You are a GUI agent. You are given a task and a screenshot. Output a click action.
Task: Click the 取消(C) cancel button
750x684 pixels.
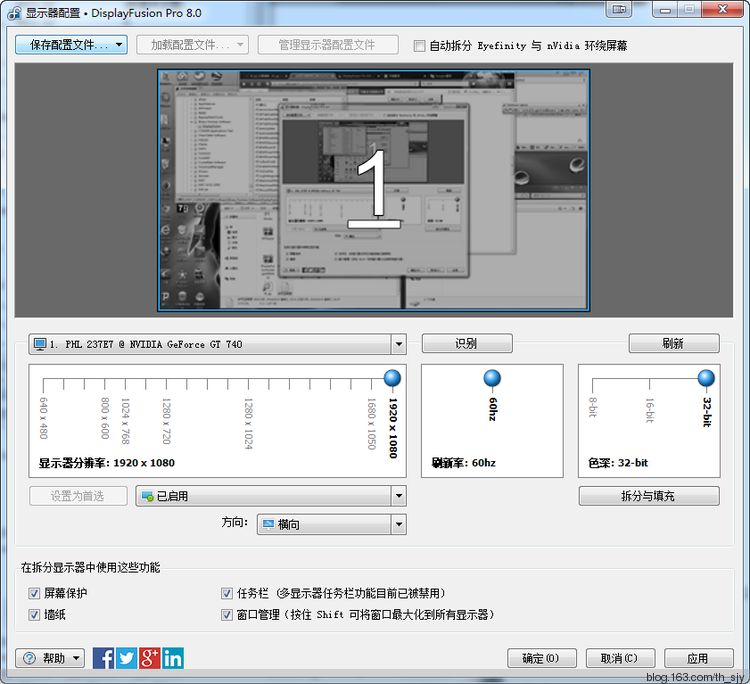tap(620, 659)
